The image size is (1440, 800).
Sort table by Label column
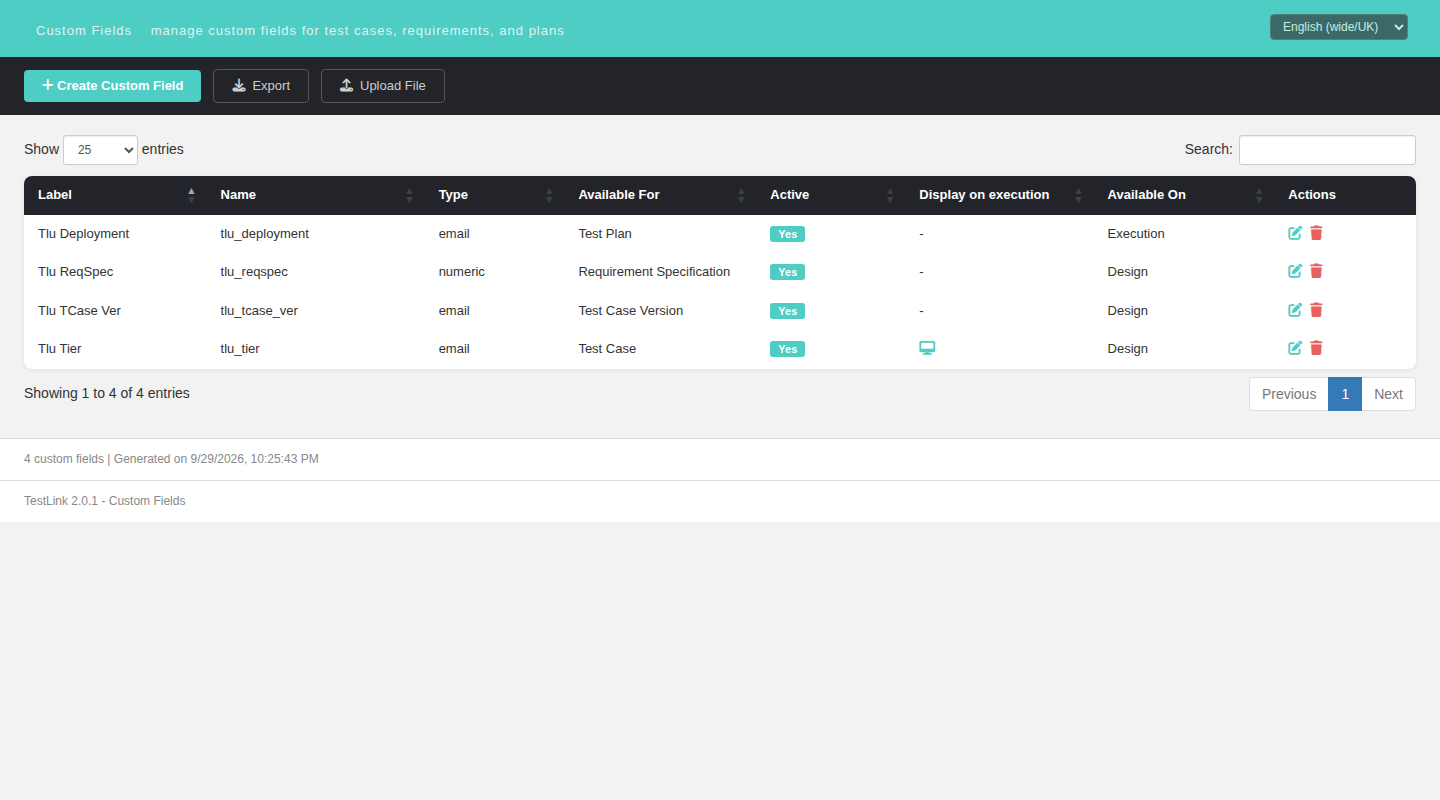pos(115,195)
